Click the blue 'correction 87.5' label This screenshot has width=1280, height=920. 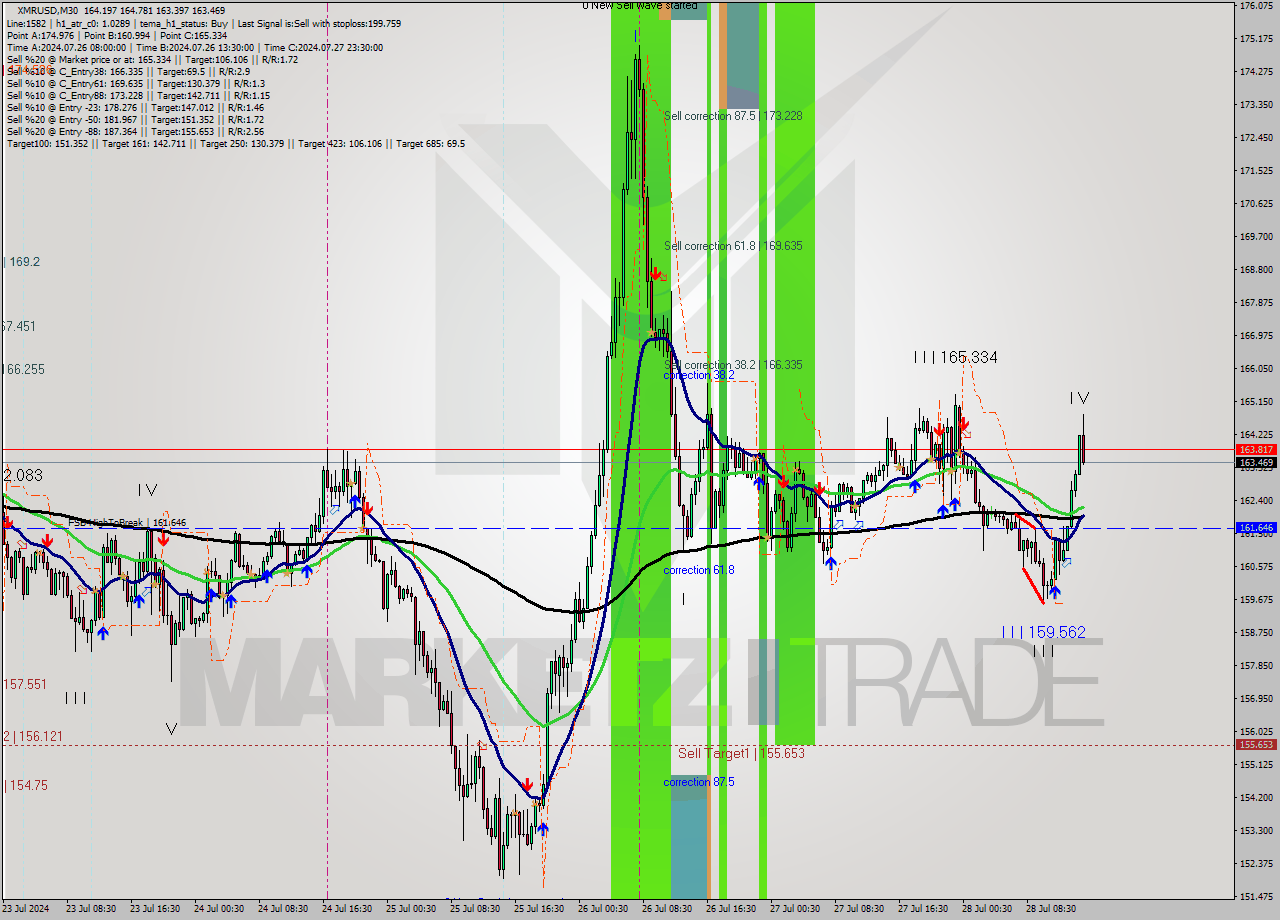tap(699, 782)
